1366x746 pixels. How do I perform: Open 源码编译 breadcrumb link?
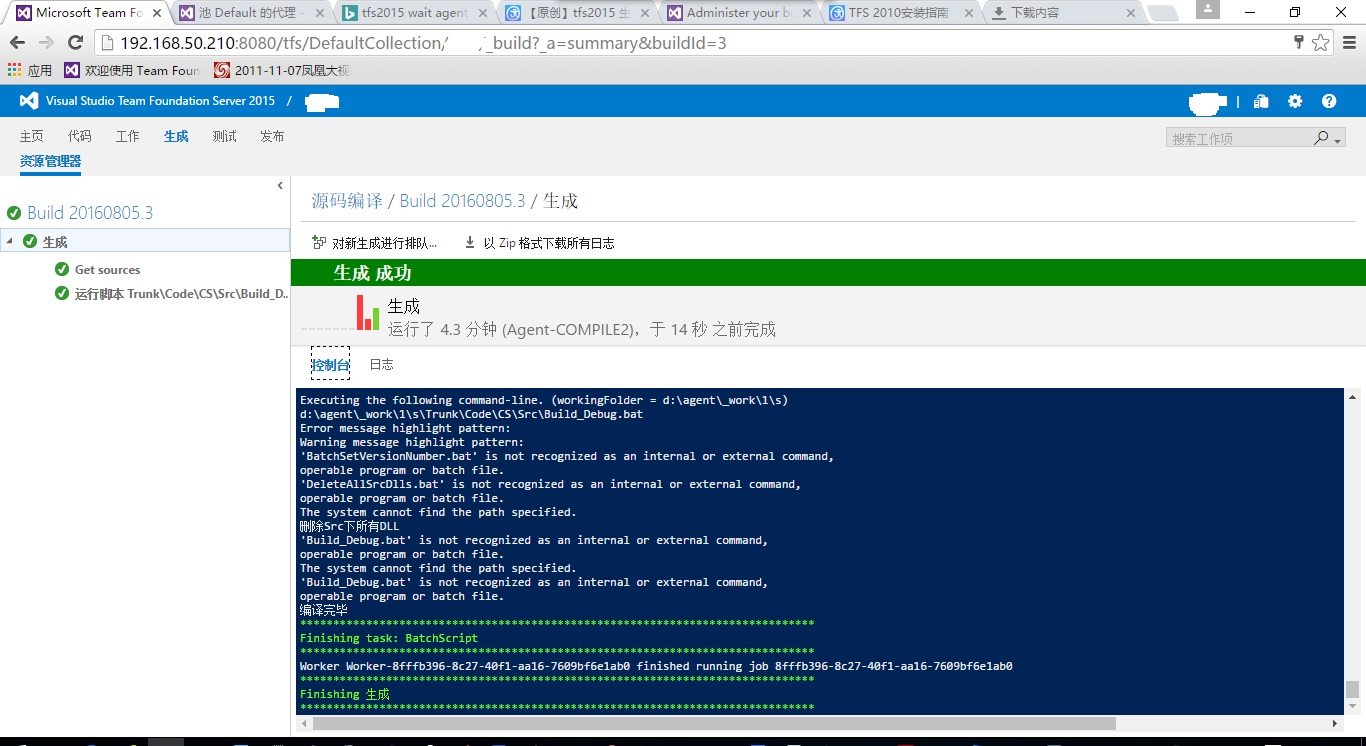(x=347, y=201)
